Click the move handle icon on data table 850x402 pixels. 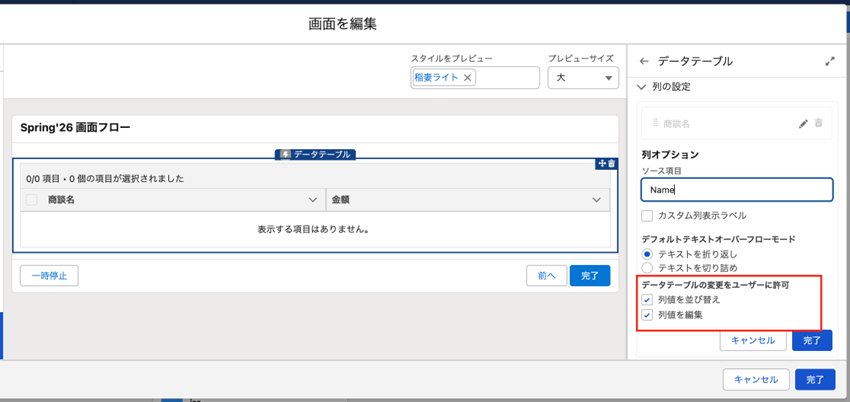[x=602, y=164]
